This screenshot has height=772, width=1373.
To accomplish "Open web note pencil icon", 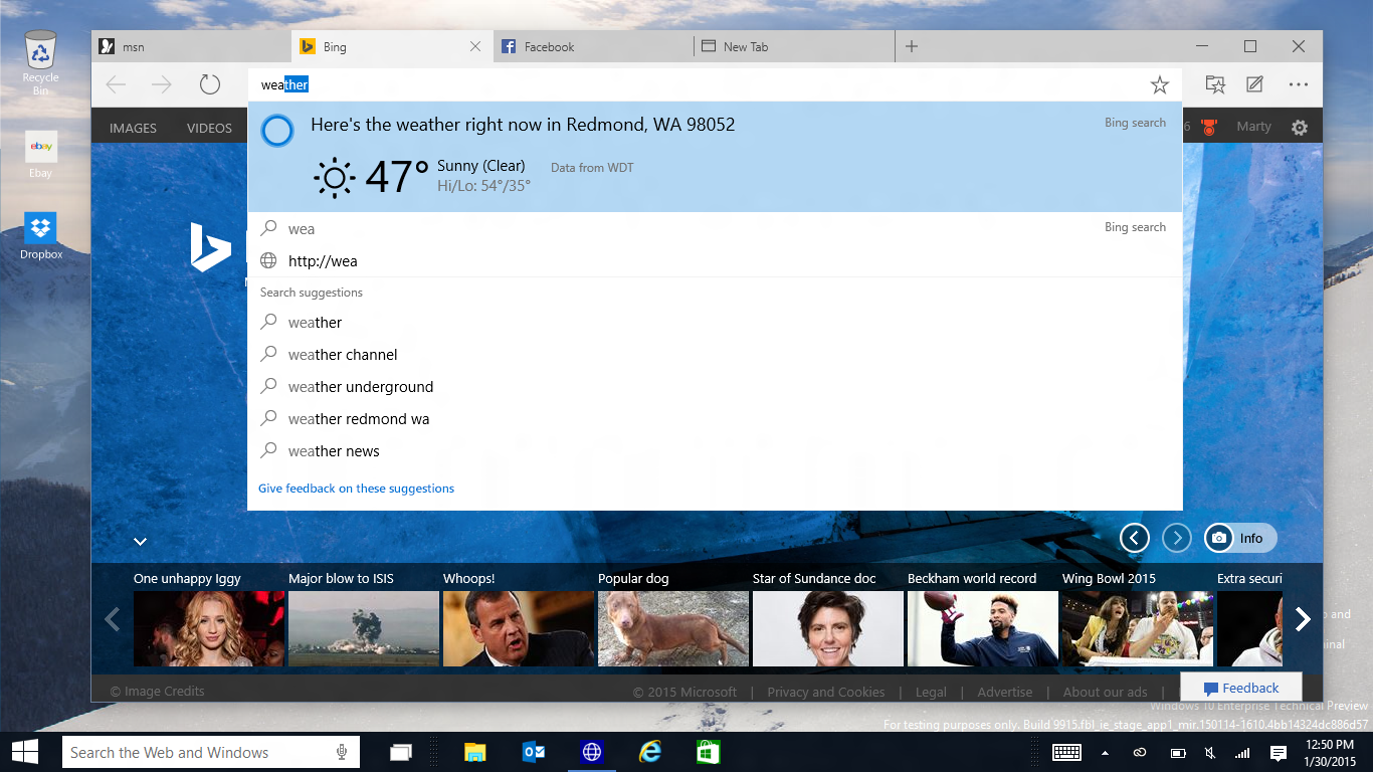I will pyautogui.click(x=1255, y=85).
